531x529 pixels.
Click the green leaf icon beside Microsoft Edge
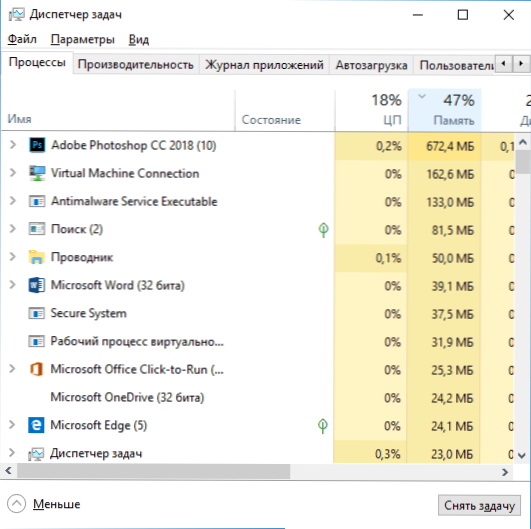323,426
